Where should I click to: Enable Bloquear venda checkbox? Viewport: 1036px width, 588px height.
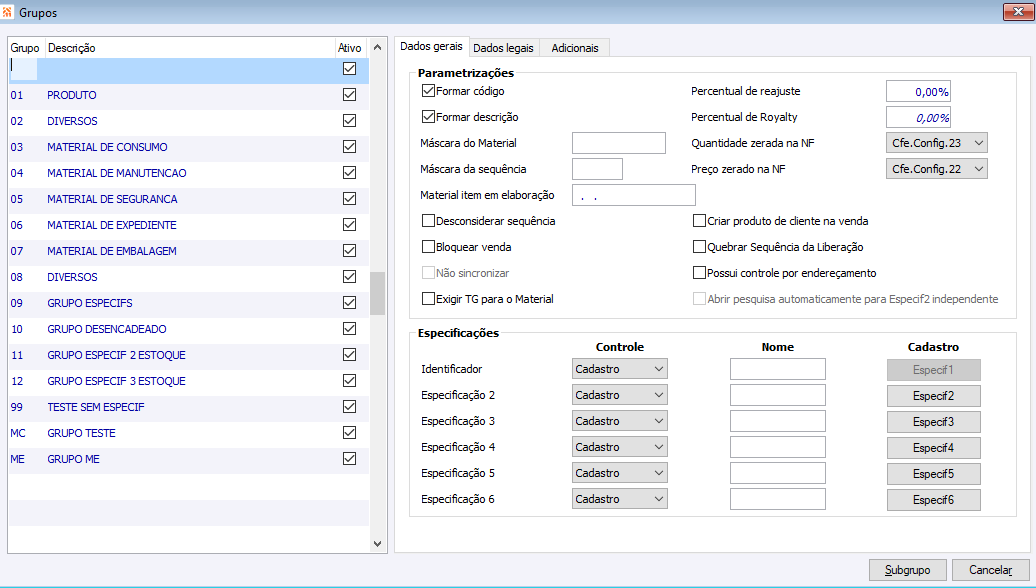click(428, 247)
